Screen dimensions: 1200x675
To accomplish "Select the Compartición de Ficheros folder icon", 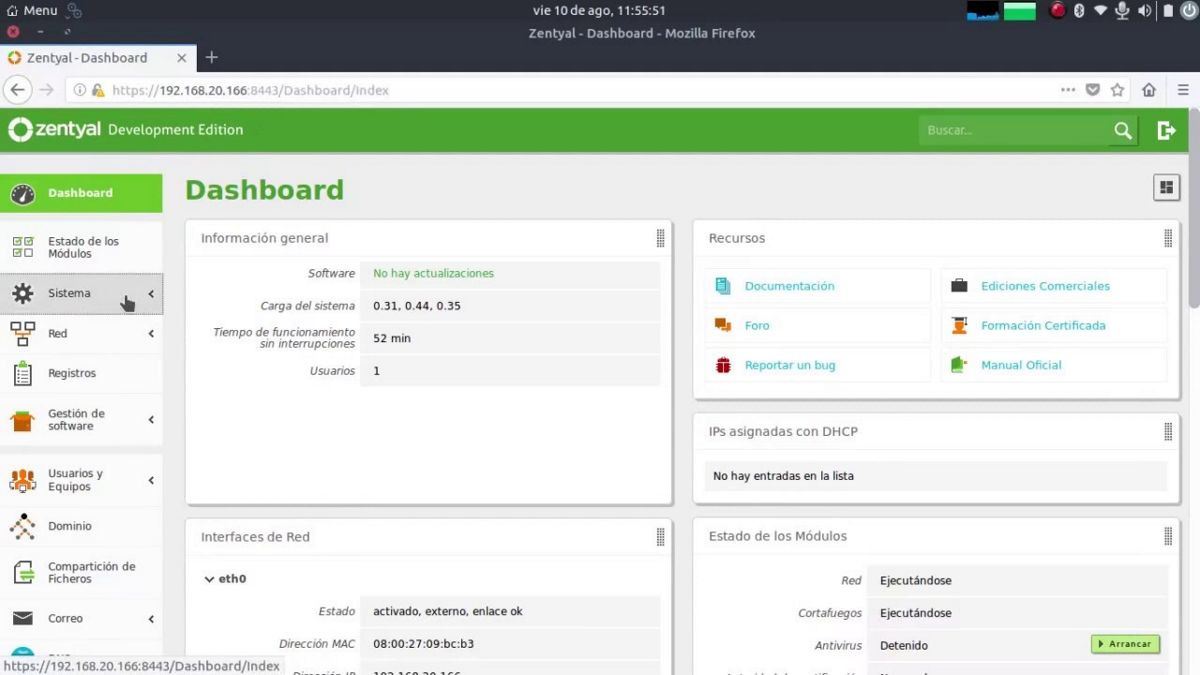I will (x=22, y=572).
